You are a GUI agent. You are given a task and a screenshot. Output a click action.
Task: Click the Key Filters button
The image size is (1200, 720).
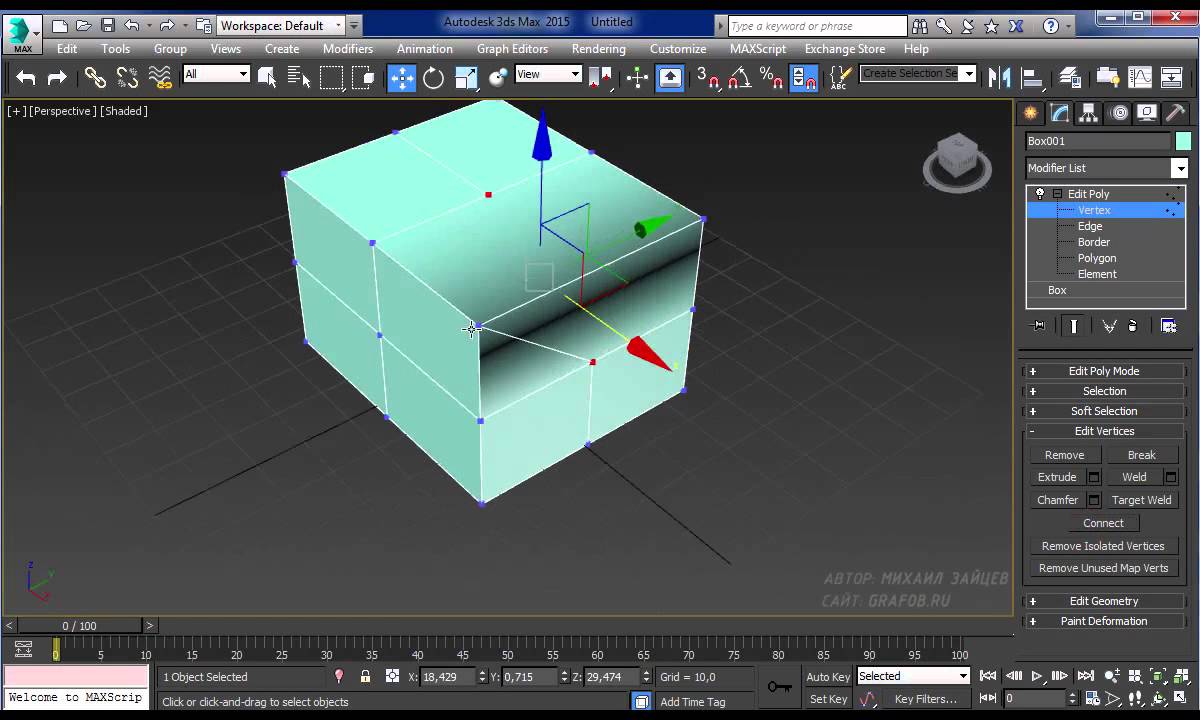[x=926, y=700]
